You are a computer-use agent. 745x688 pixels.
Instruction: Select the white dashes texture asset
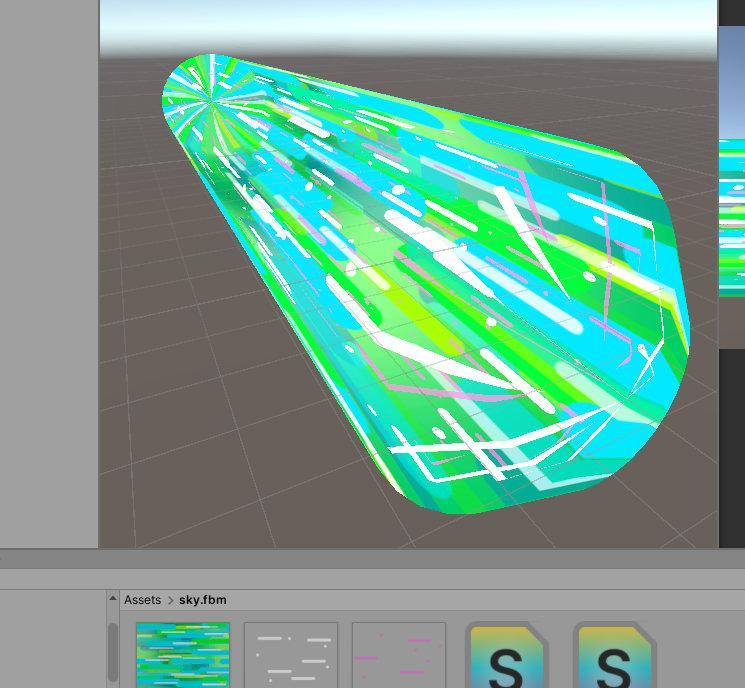(291, 654)
